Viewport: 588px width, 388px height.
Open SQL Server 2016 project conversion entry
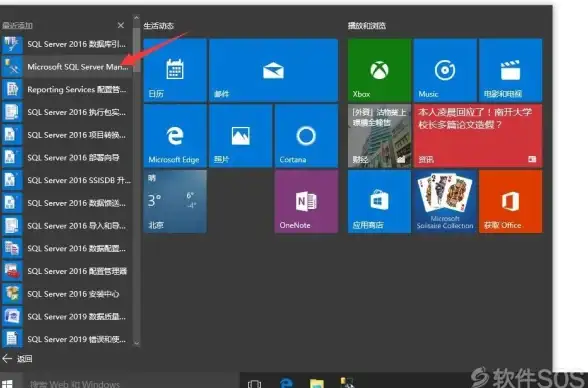[x=66, y=135]
